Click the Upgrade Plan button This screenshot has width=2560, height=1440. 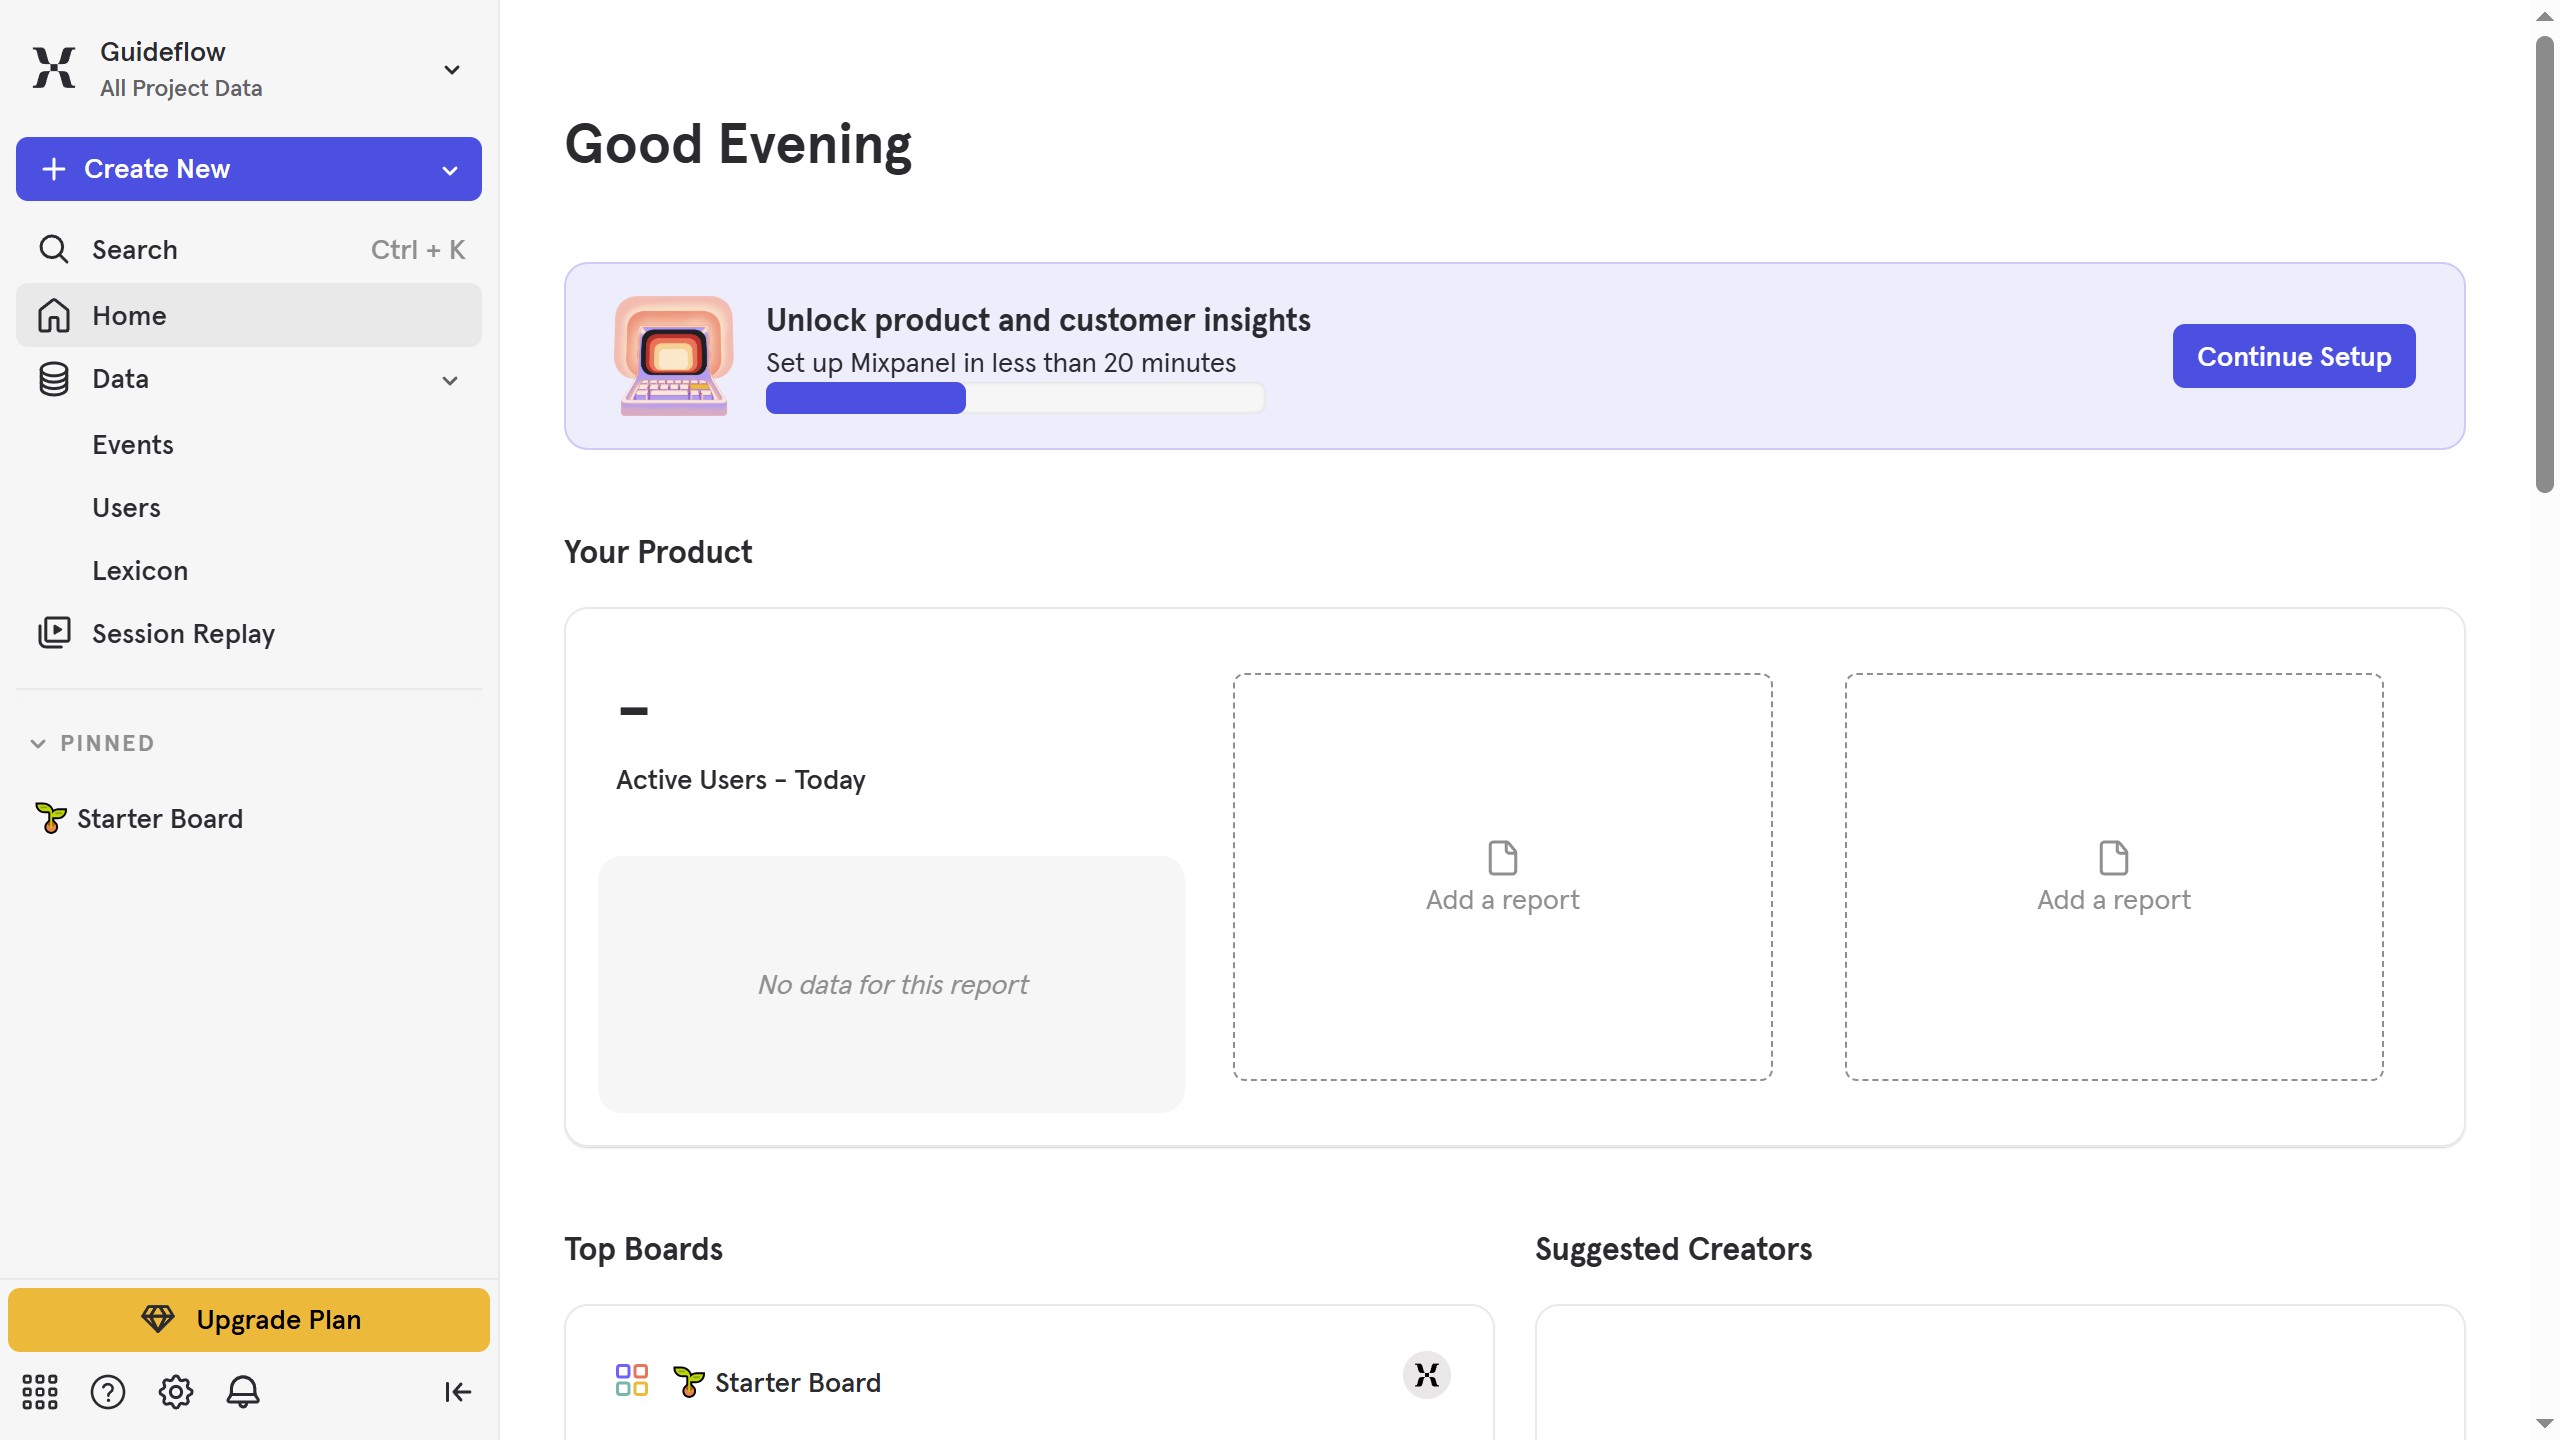click(x=249, y=1320)
